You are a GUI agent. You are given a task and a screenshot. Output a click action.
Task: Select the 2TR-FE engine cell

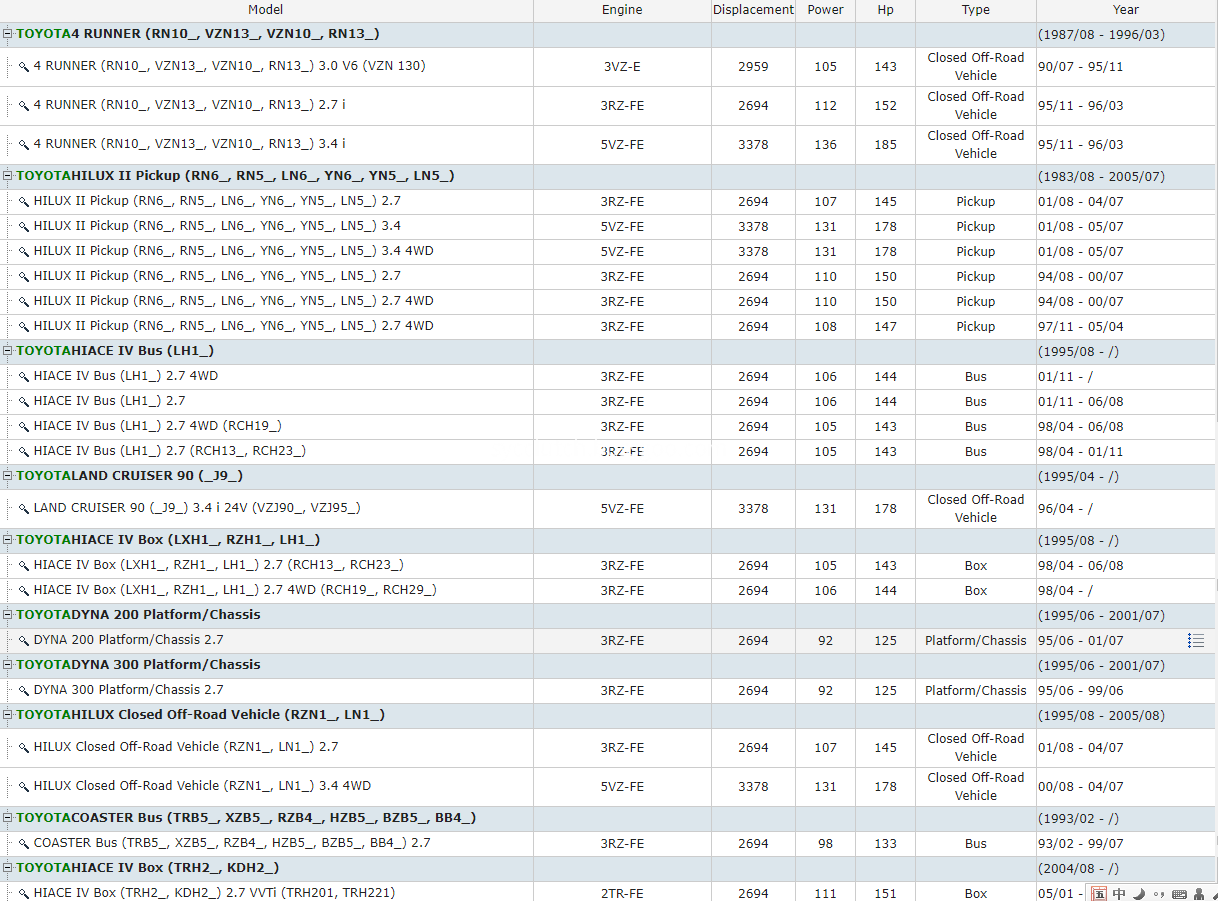622,894
